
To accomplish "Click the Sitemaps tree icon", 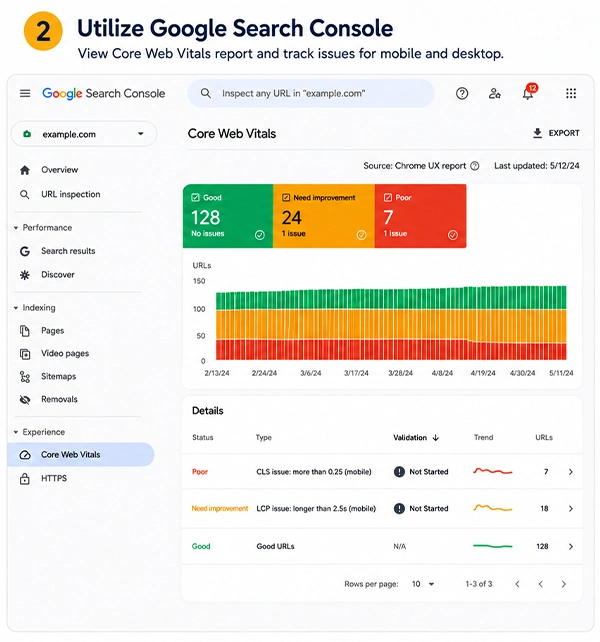I will coord(25,377).
